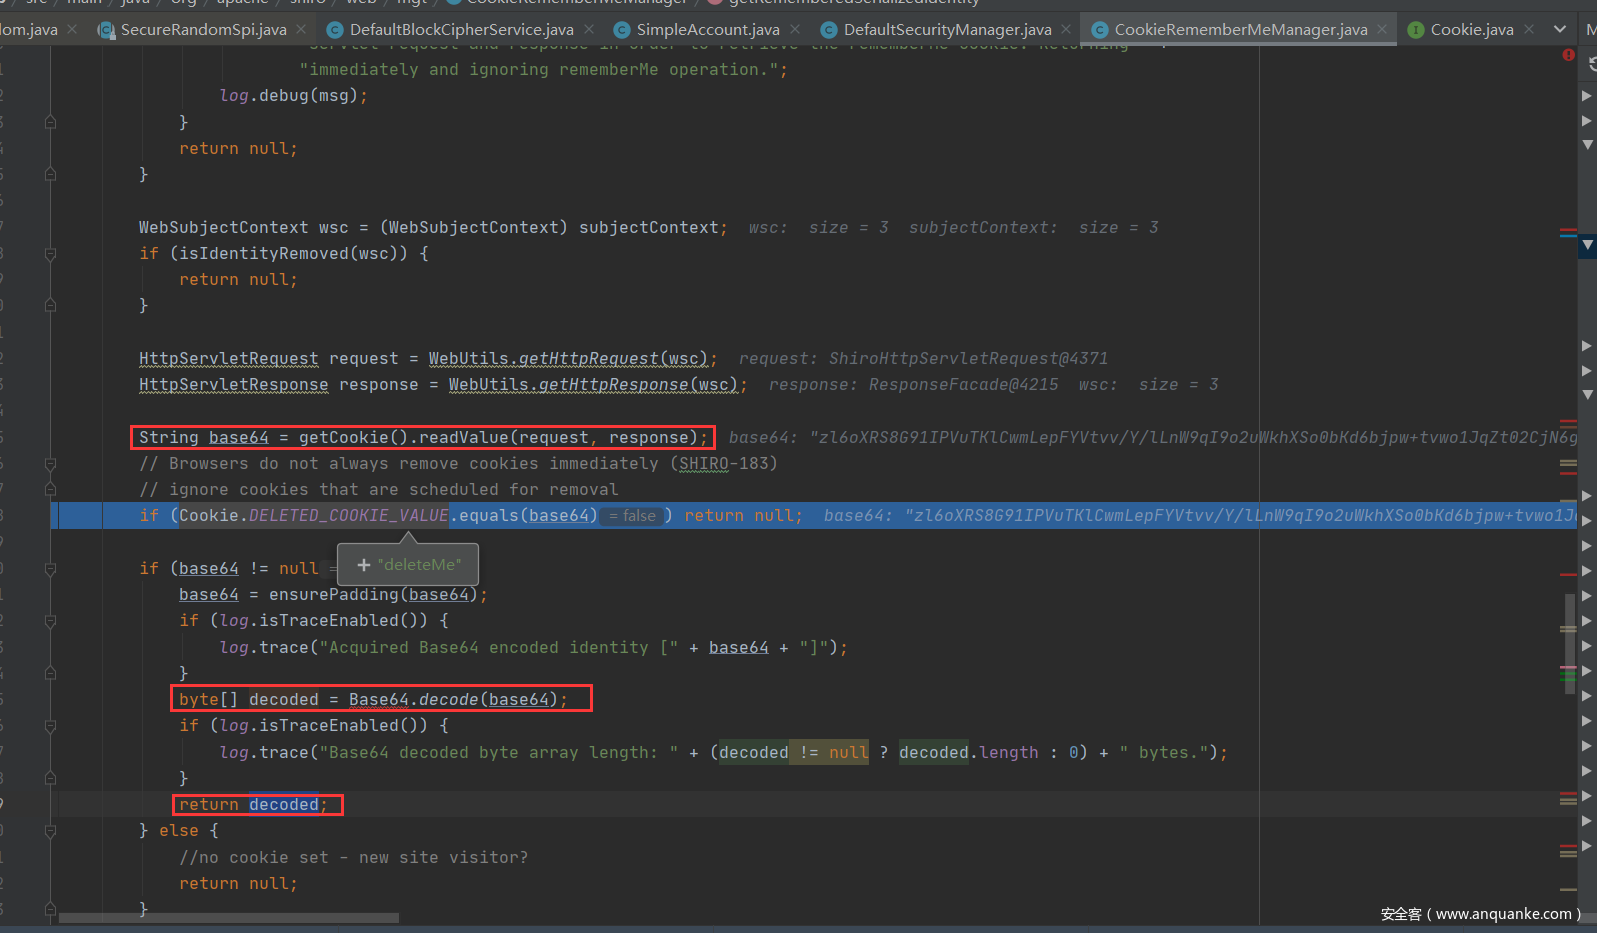
Task: Collapse the Browsers comment block fold marker
Action: tap(50, 464)
